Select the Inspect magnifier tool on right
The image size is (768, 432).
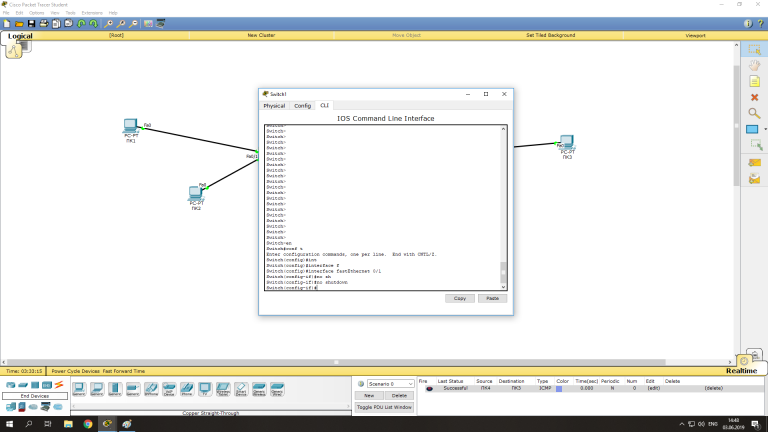coord(755,112)
